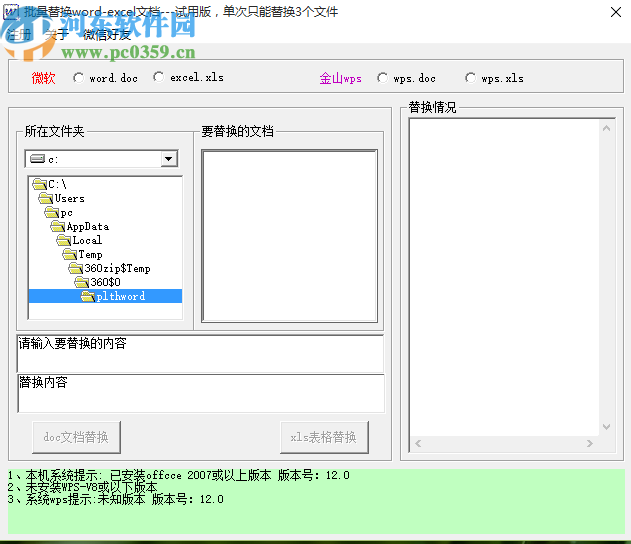Select the highlighted plthword folder label

(121, 296)
